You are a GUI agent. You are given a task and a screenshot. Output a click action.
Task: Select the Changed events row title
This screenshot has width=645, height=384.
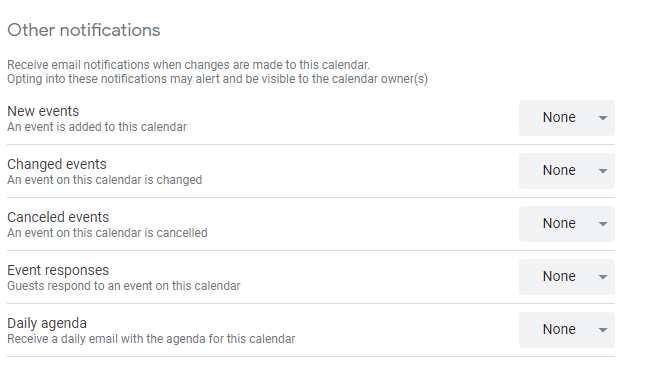coord(57,164)
